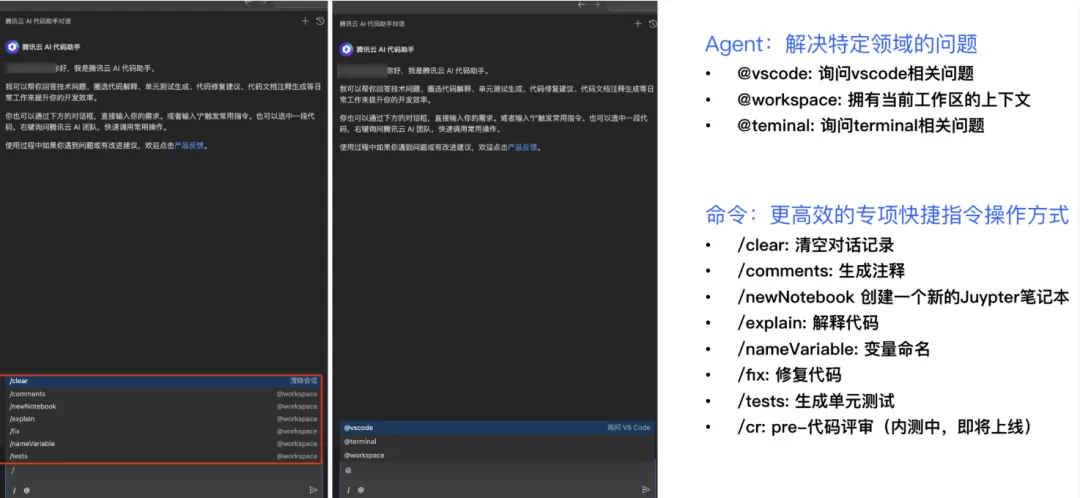The image size is (1080, 498).
Task: Click the '/' command shortcut in the @-agent panel
Action: tap(348, 490)
